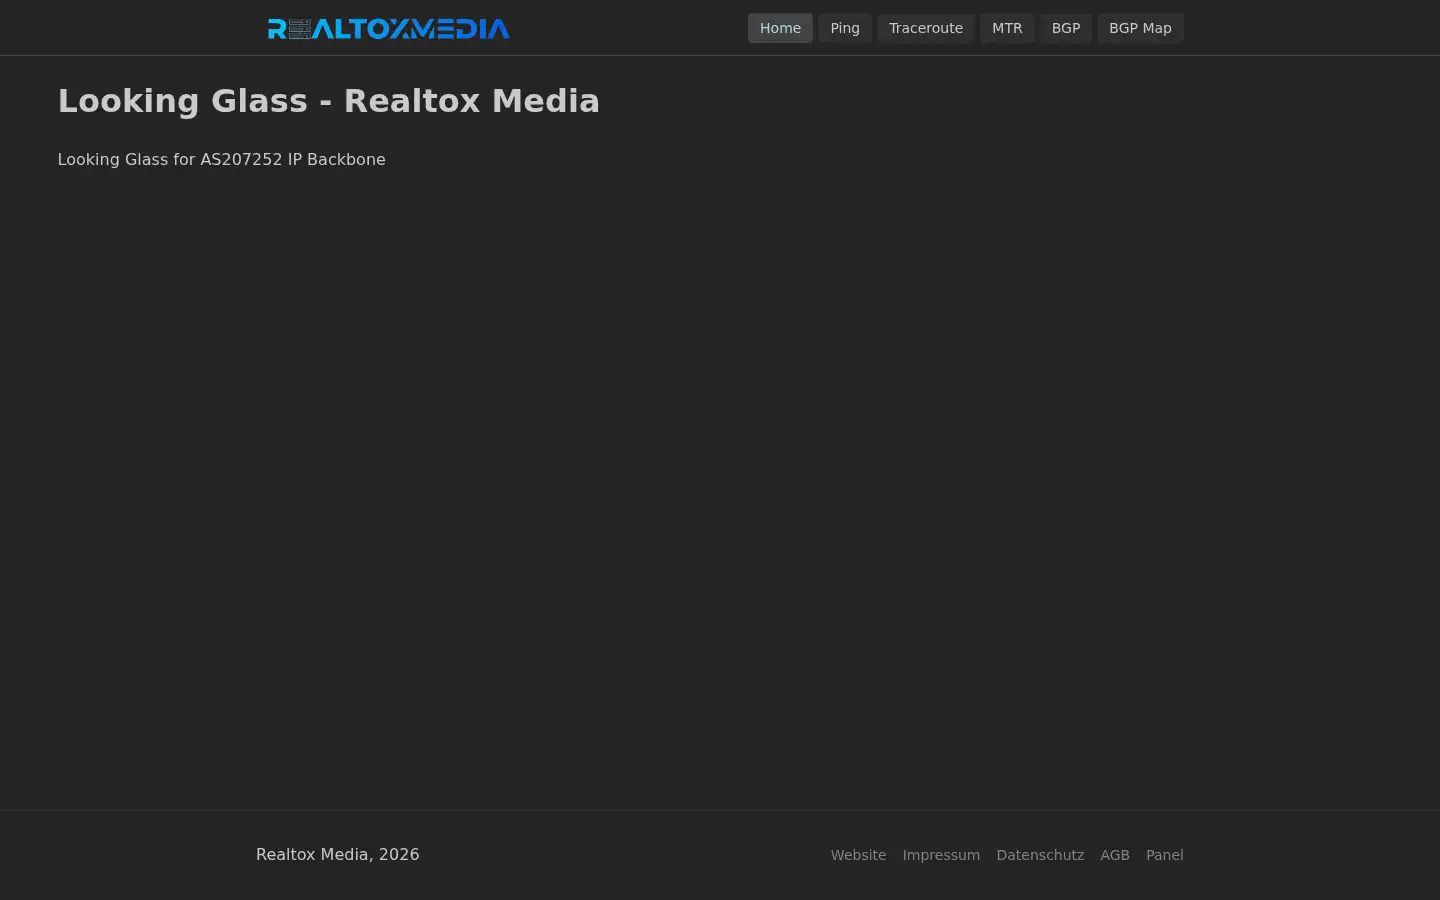
Task: Click the footer text Realtox Media, 2026
Action: pos(338,854)
